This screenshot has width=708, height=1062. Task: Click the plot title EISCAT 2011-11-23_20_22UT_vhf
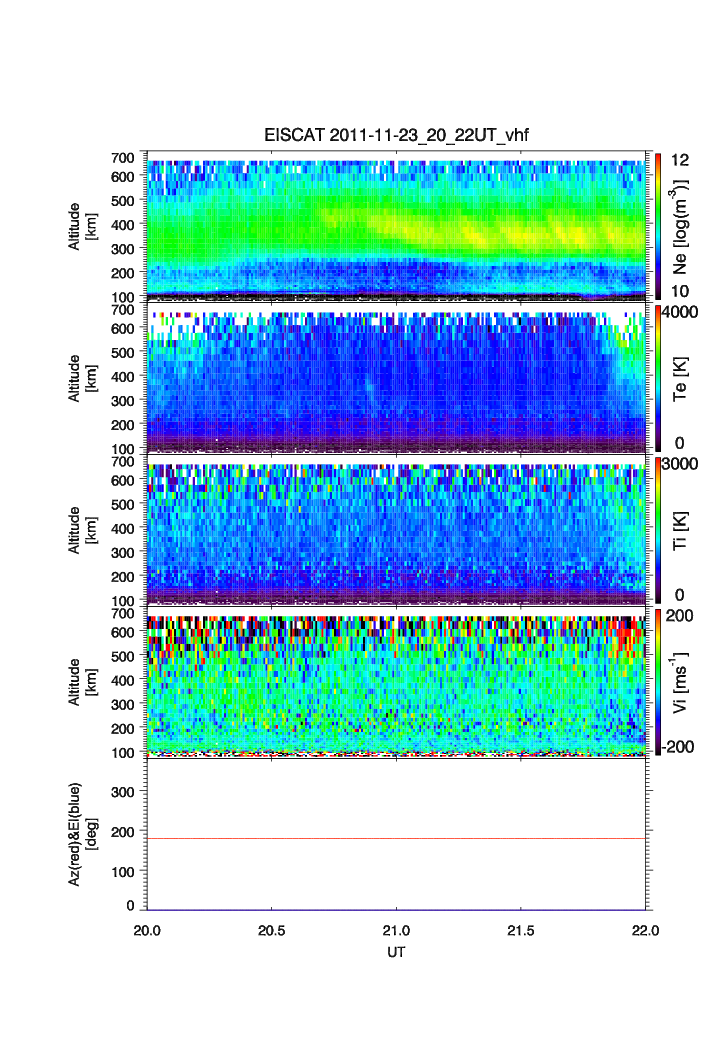(396, 135)
